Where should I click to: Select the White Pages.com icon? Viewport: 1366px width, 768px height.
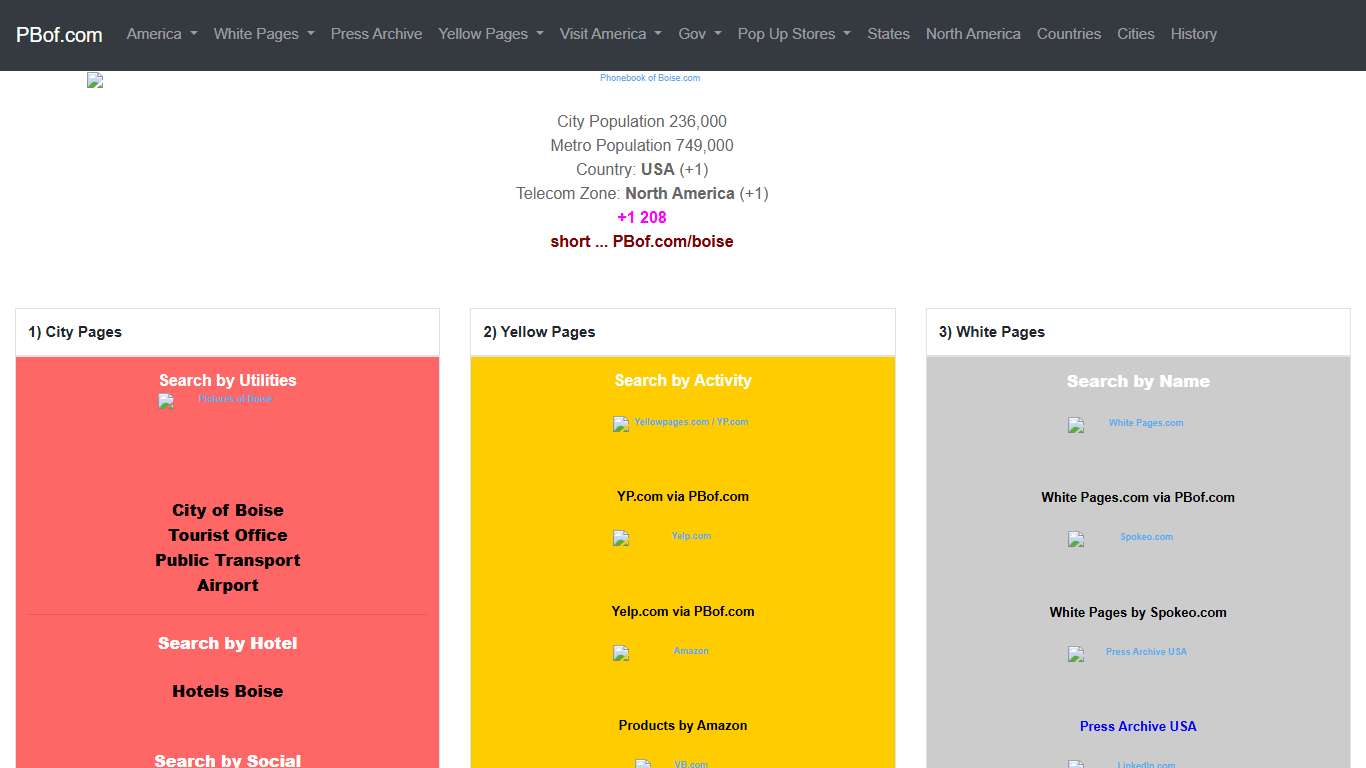[1077, 425]
